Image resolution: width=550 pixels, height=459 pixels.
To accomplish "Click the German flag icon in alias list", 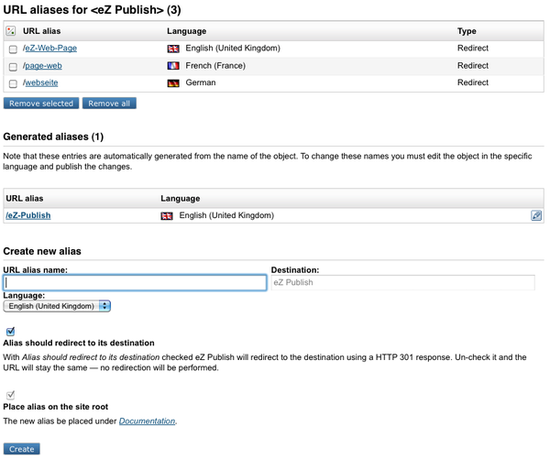I will tap(173, 83).
